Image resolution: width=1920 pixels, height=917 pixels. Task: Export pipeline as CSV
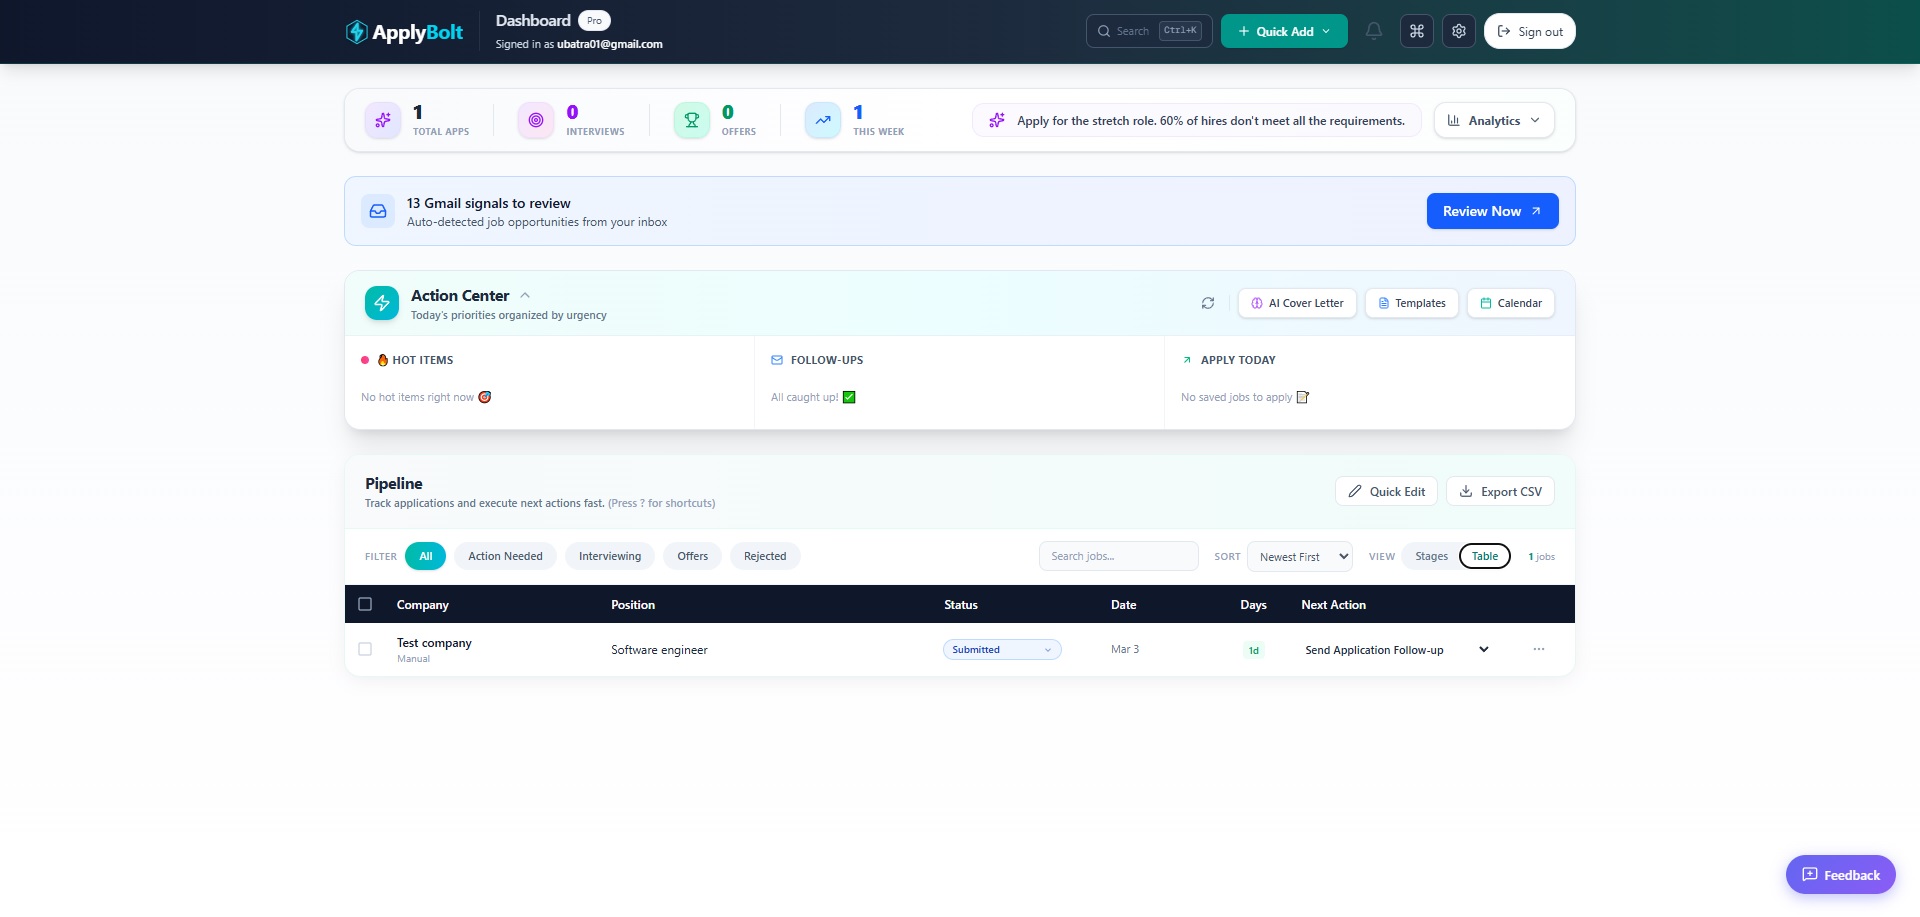[1500, 491]
